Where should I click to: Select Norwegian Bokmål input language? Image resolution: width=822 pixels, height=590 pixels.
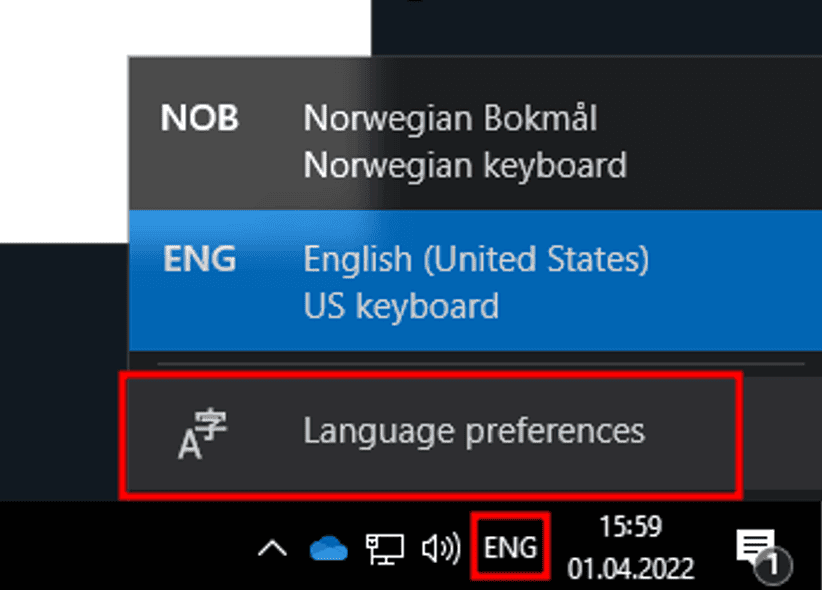450,119
